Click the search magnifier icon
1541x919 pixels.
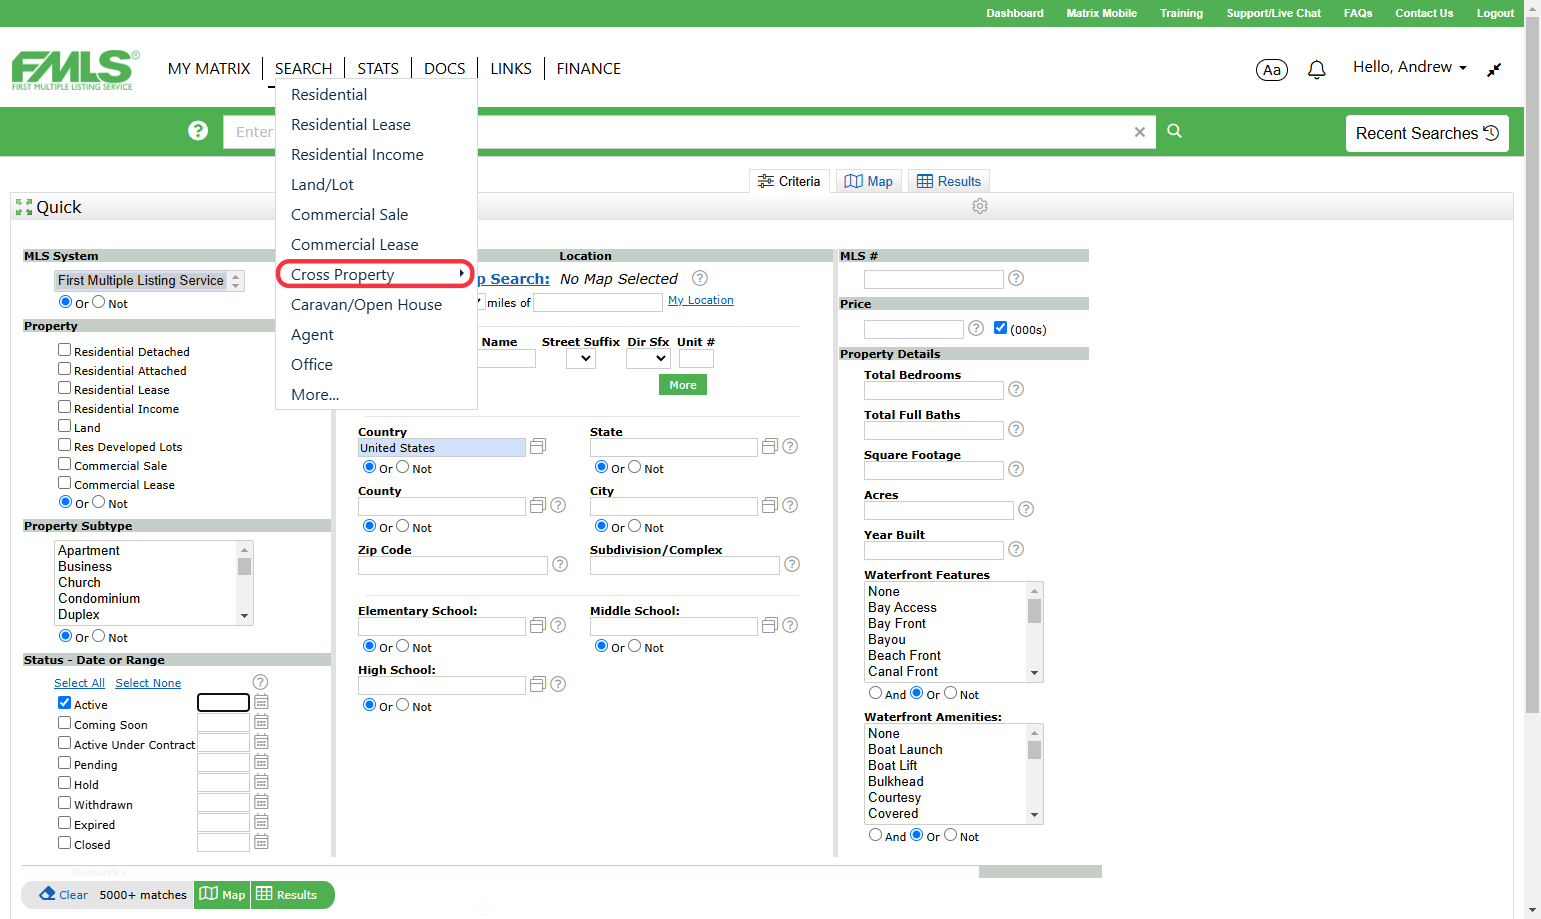1175,131
